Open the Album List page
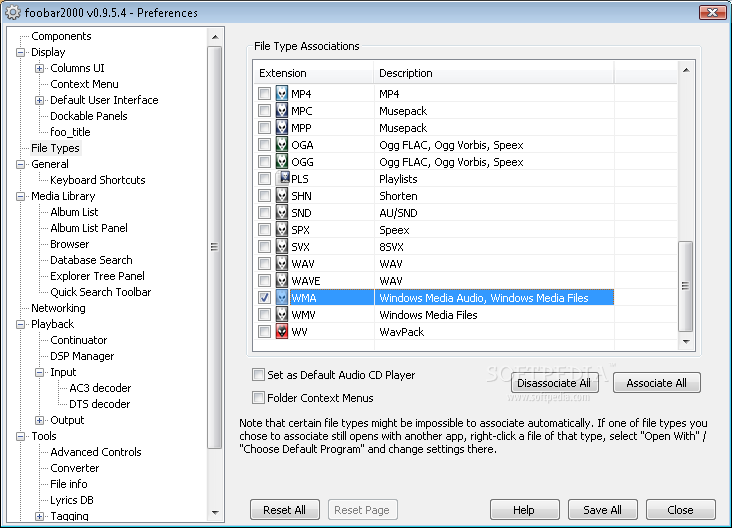This screenshot has height=528, width=732. tap(74, 212)
